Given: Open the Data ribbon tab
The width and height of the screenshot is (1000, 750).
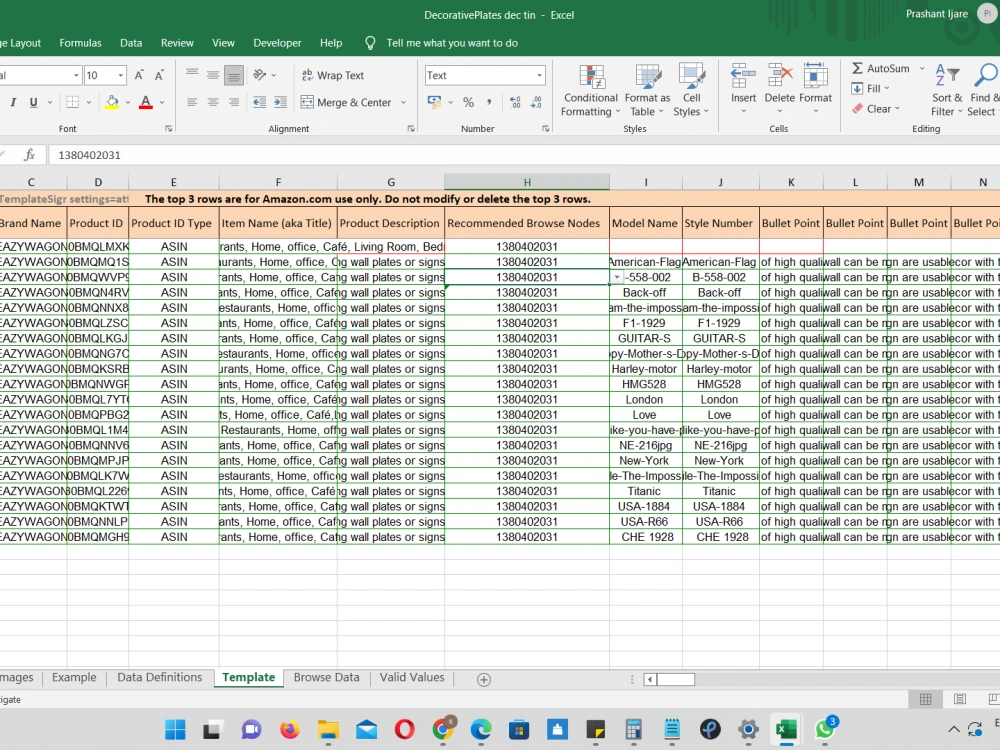Looking at the screenshot, I should point(131,43).
